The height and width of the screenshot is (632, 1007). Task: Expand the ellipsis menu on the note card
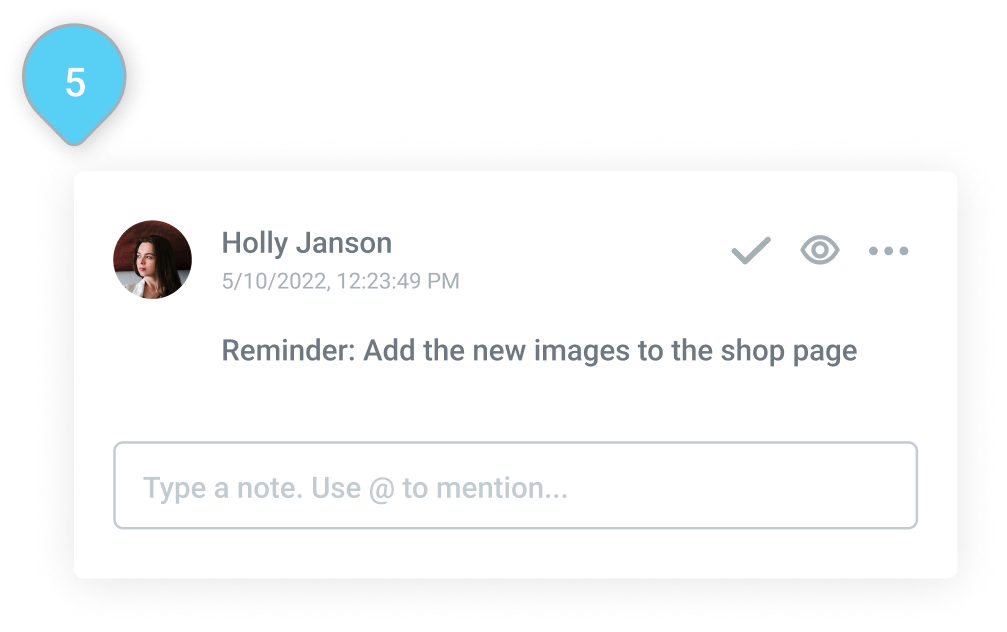888,251
